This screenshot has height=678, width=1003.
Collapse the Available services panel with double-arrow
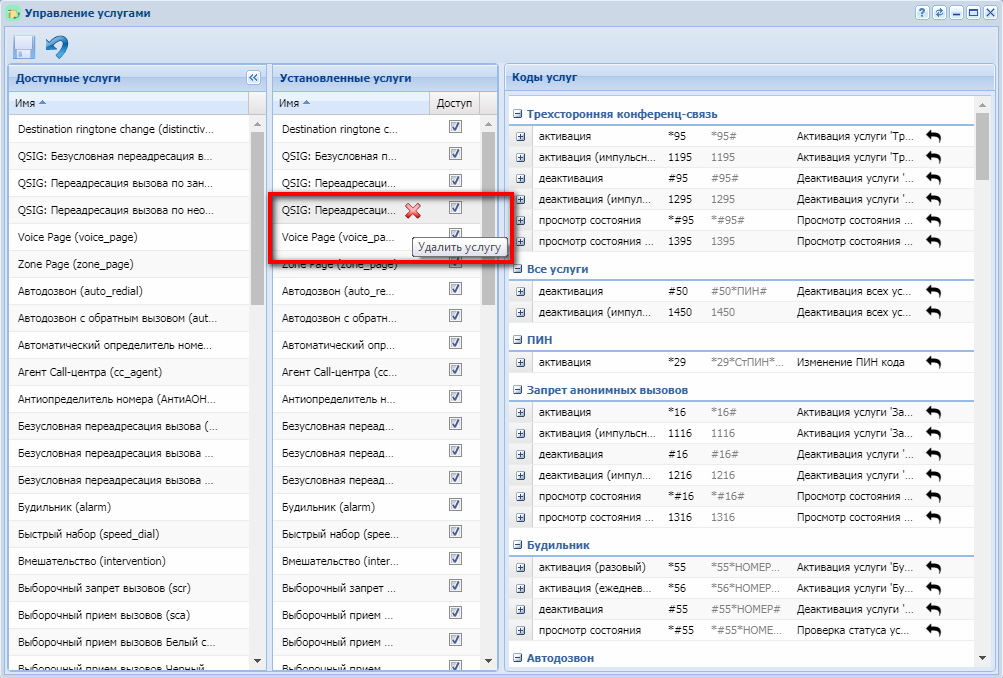pyautogui.click(x=253, y=77)
